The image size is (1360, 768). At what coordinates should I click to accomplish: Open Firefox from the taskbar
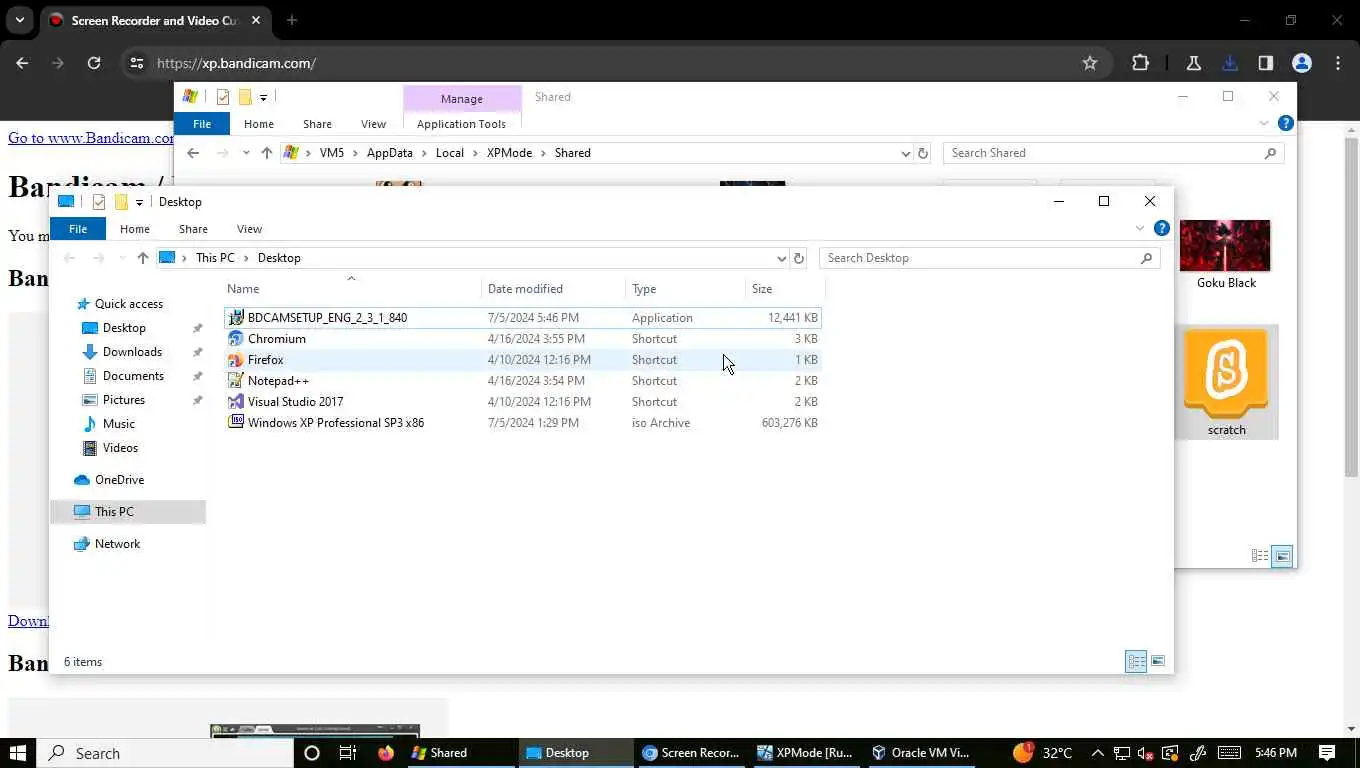pyautogui.click(x=386, y=753)
